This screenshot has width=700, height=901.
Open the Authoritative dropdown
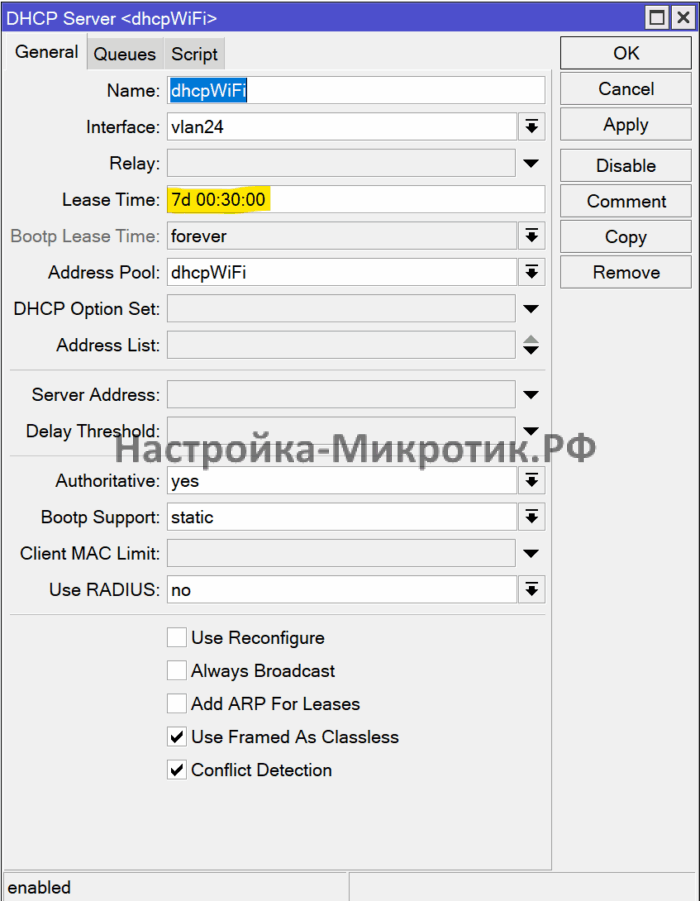coord(532,480)
